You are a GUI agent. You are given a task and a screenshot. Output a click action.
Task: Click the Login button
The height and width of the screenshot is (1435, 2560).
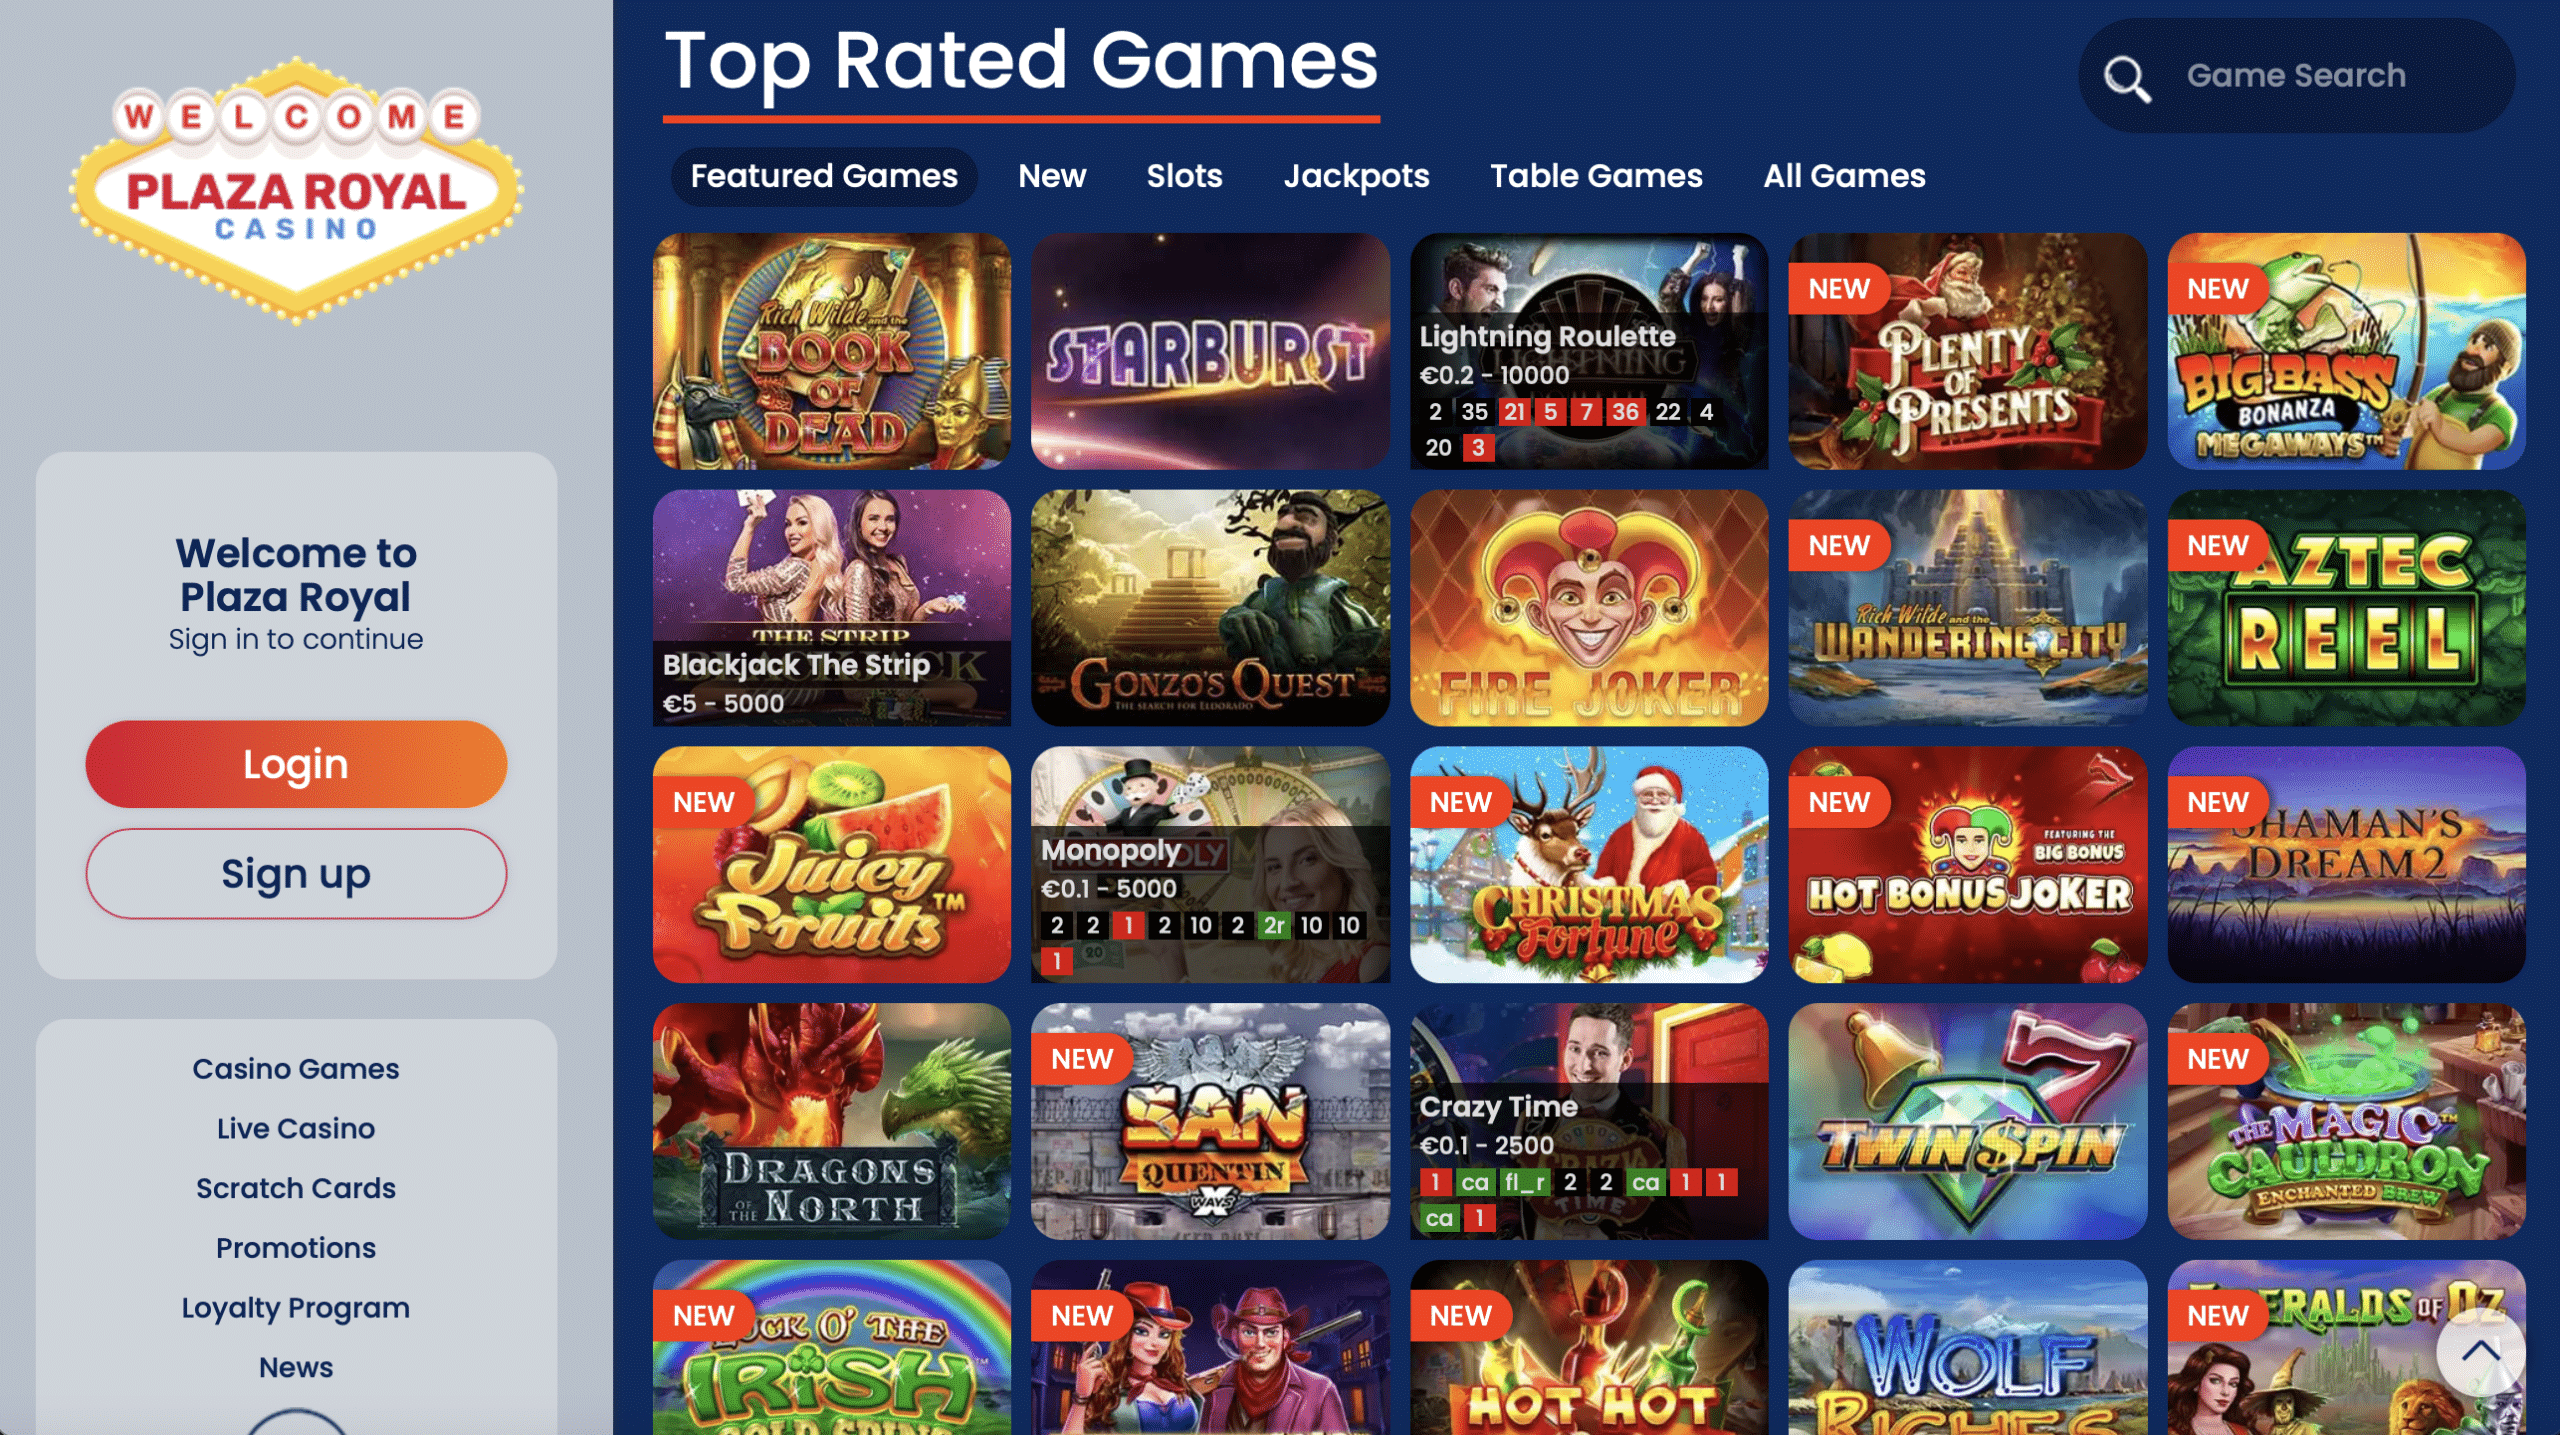296,764
